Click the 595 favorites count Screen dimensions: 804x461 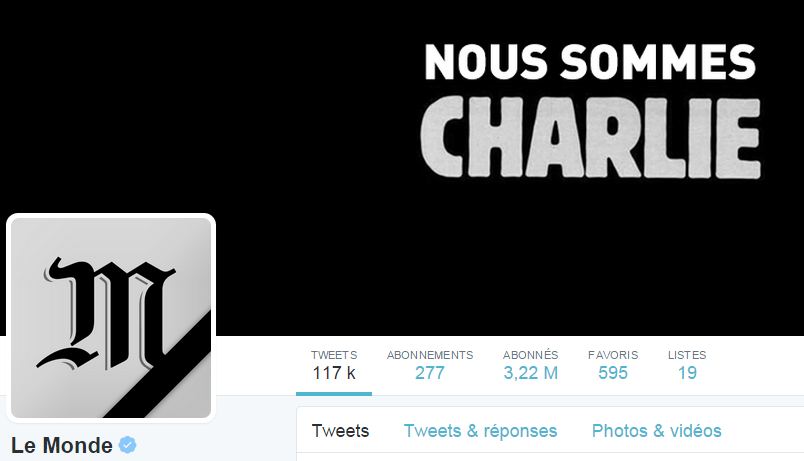tap(613, 373)
